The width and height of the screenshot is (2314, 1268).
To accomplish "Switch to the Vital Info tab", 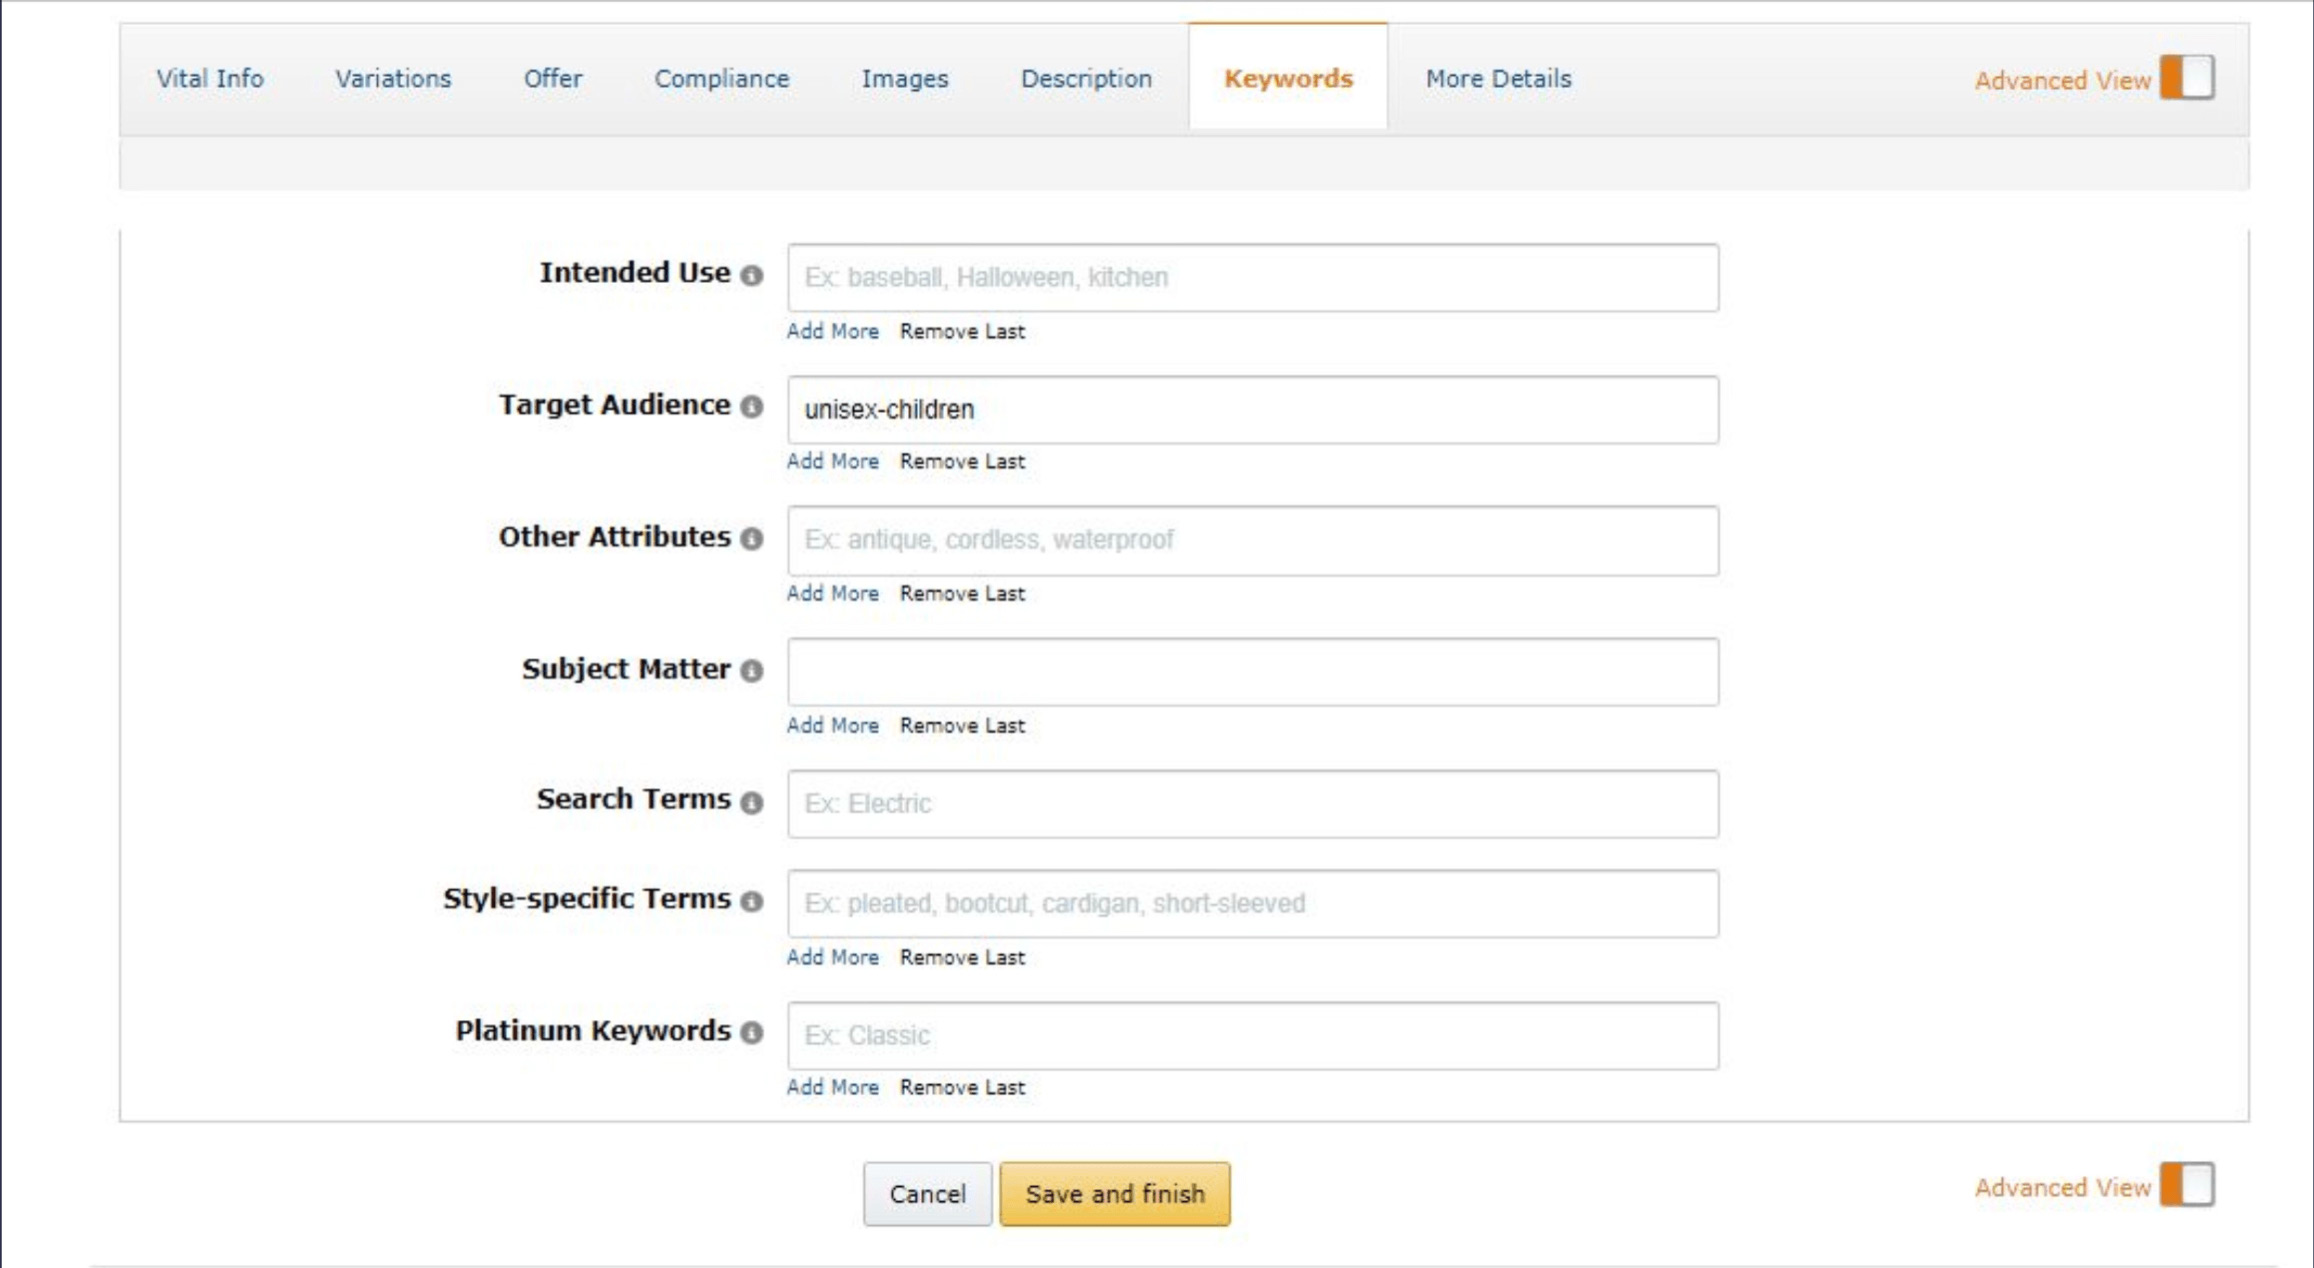I will point(210,79).
